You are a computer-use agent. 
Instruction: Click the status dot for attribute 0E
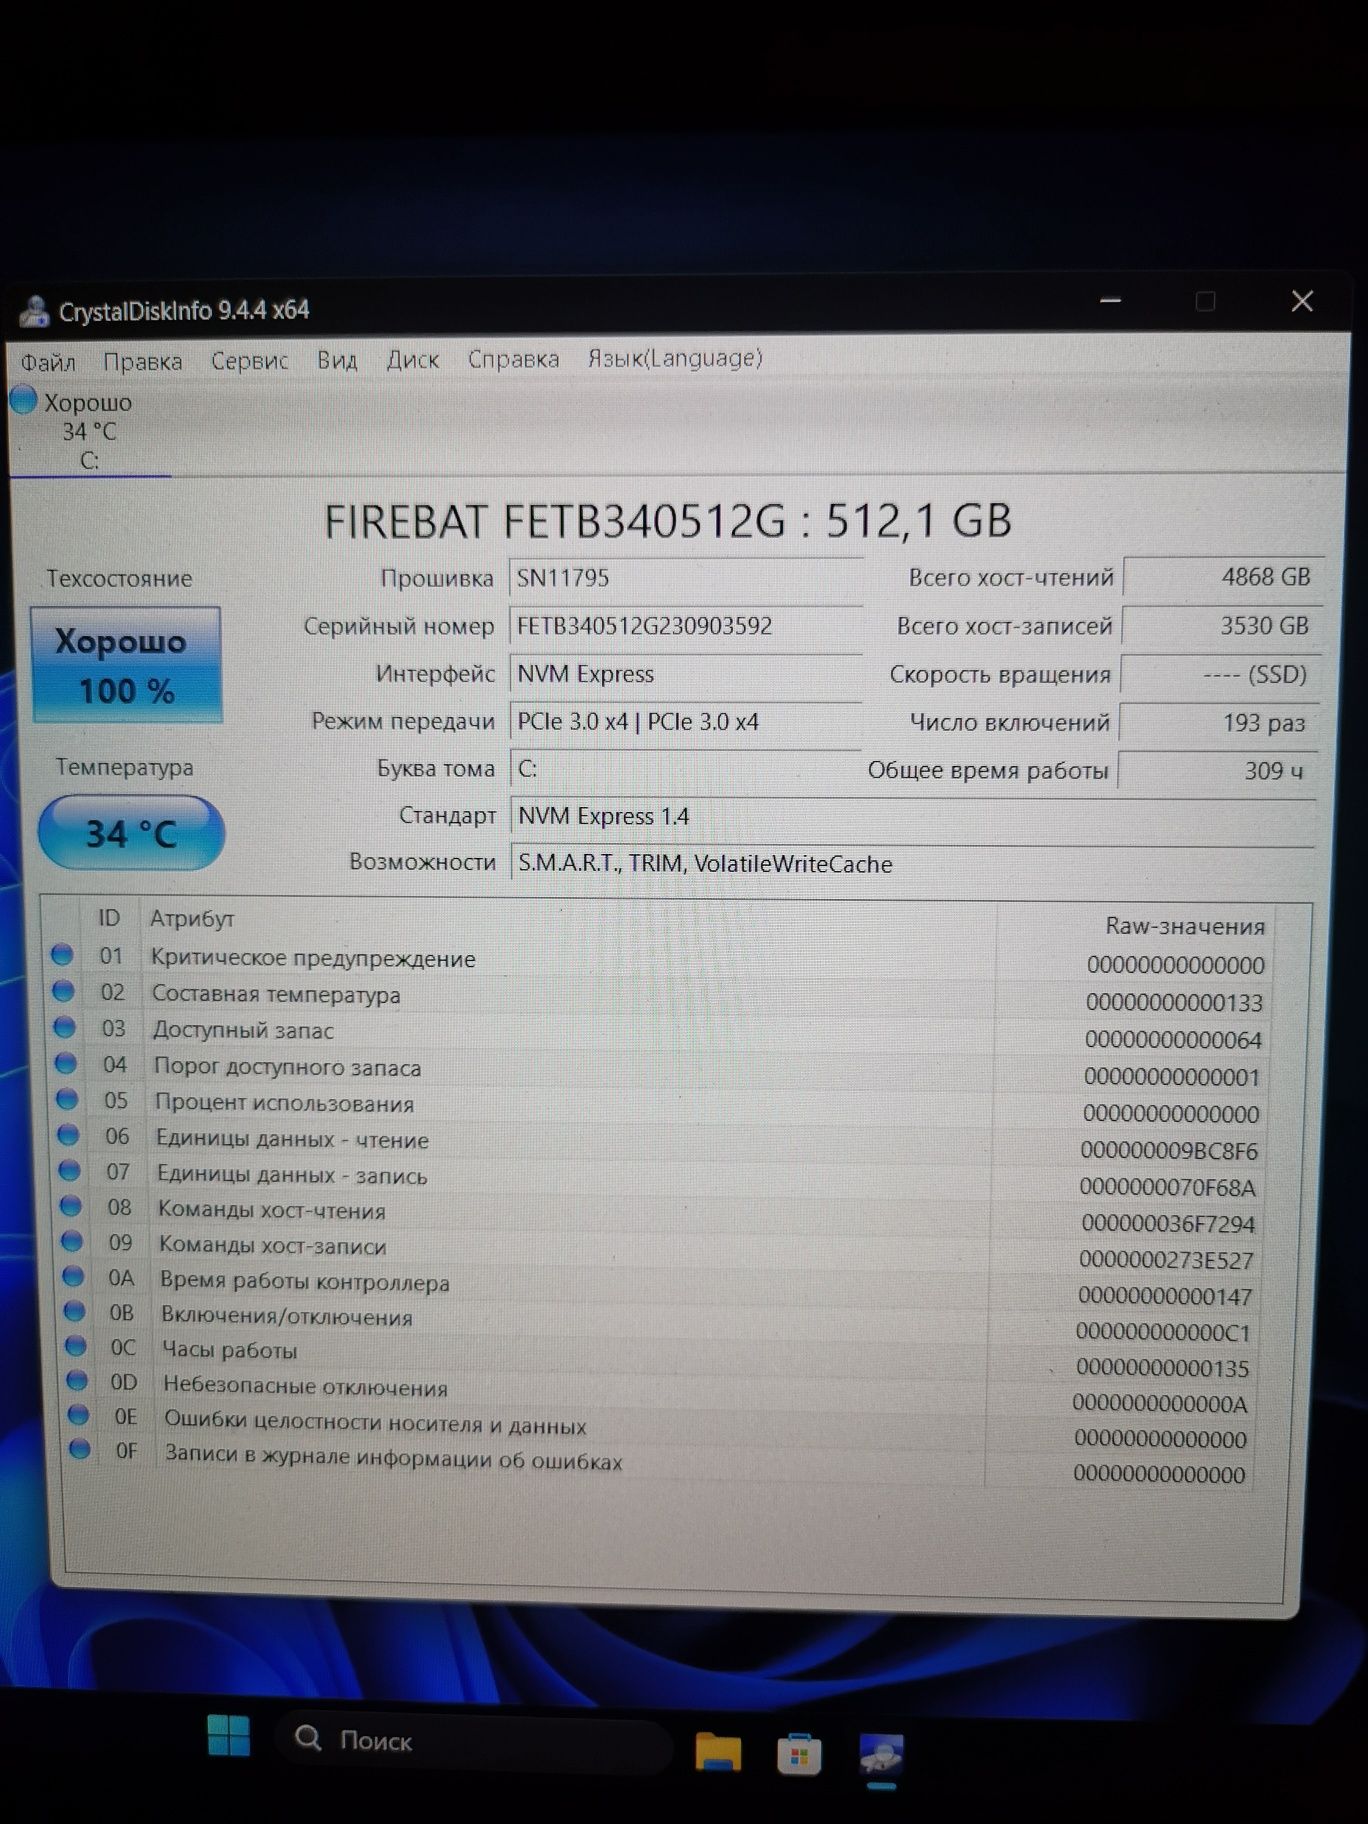79,1415
